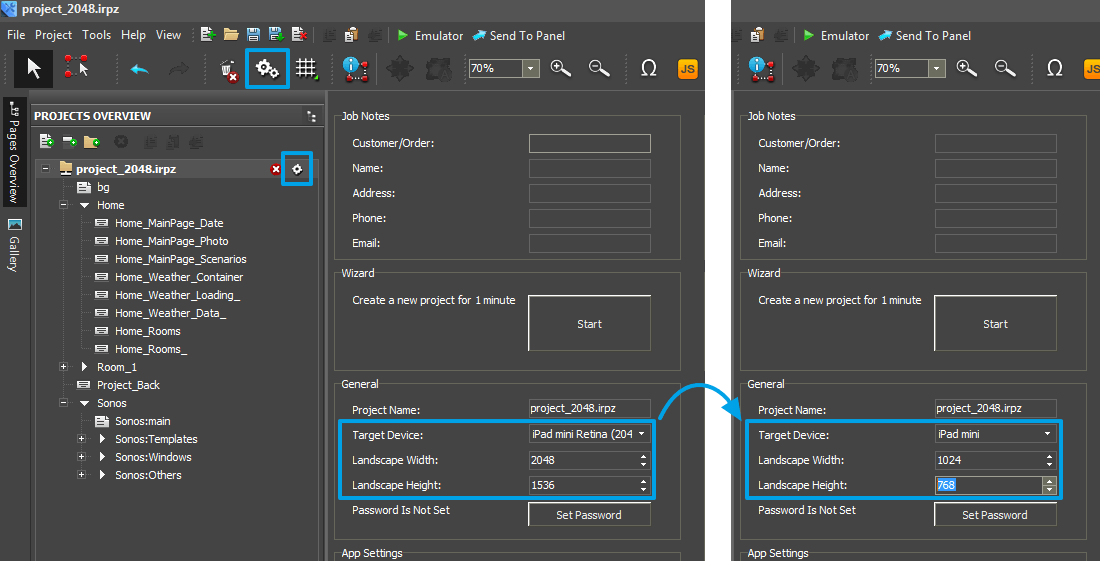Open the Tools menu

[97, 35]
